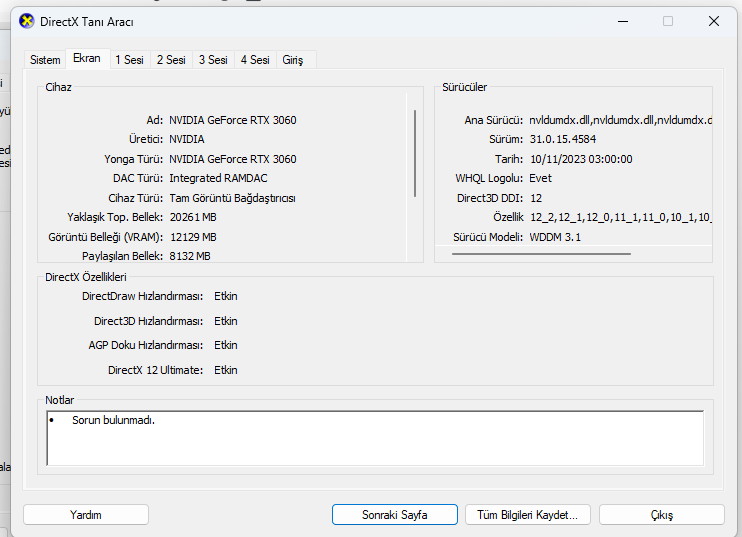Open the 4 Sesi tab
Image resolution: width=742 pixels, height=537 pixels.
tap(255, 60)
